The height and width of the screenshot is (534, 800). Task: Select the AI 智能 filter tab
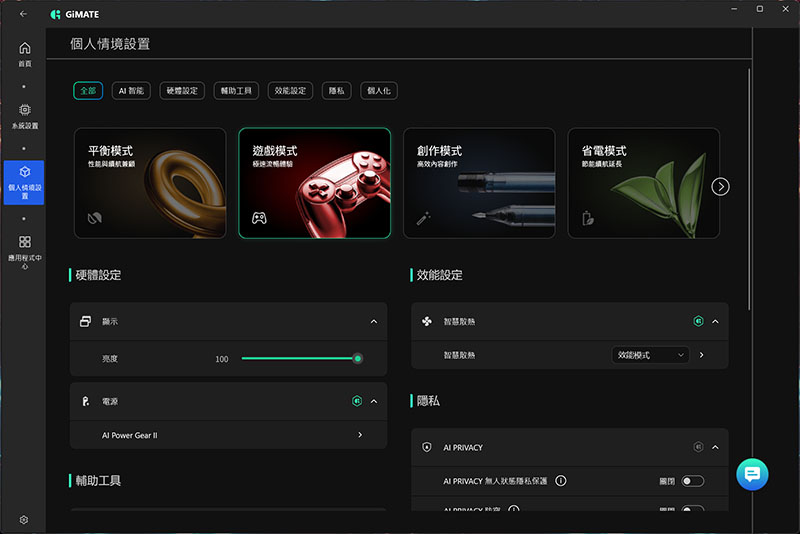pyautogui.click(x=132, y=91)
